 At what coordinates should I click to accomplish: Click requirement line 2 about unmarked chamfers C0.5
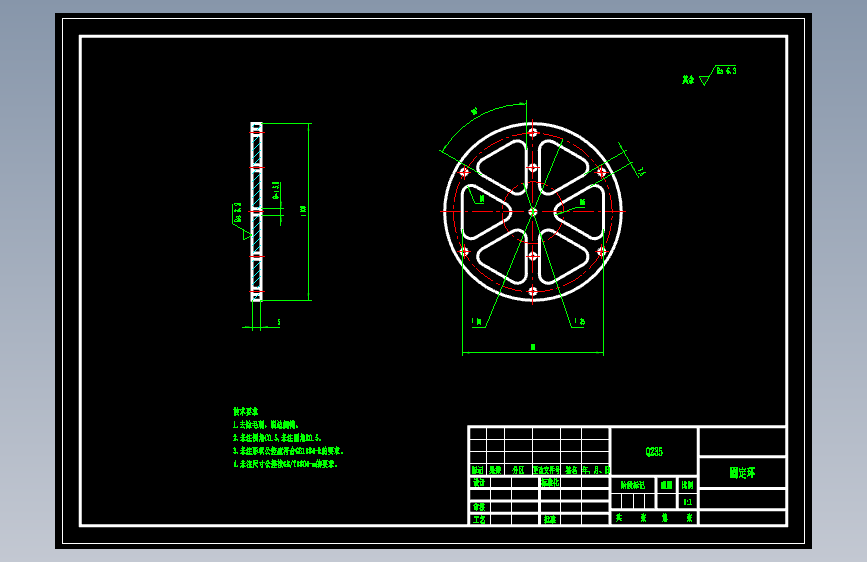[277, 438]
